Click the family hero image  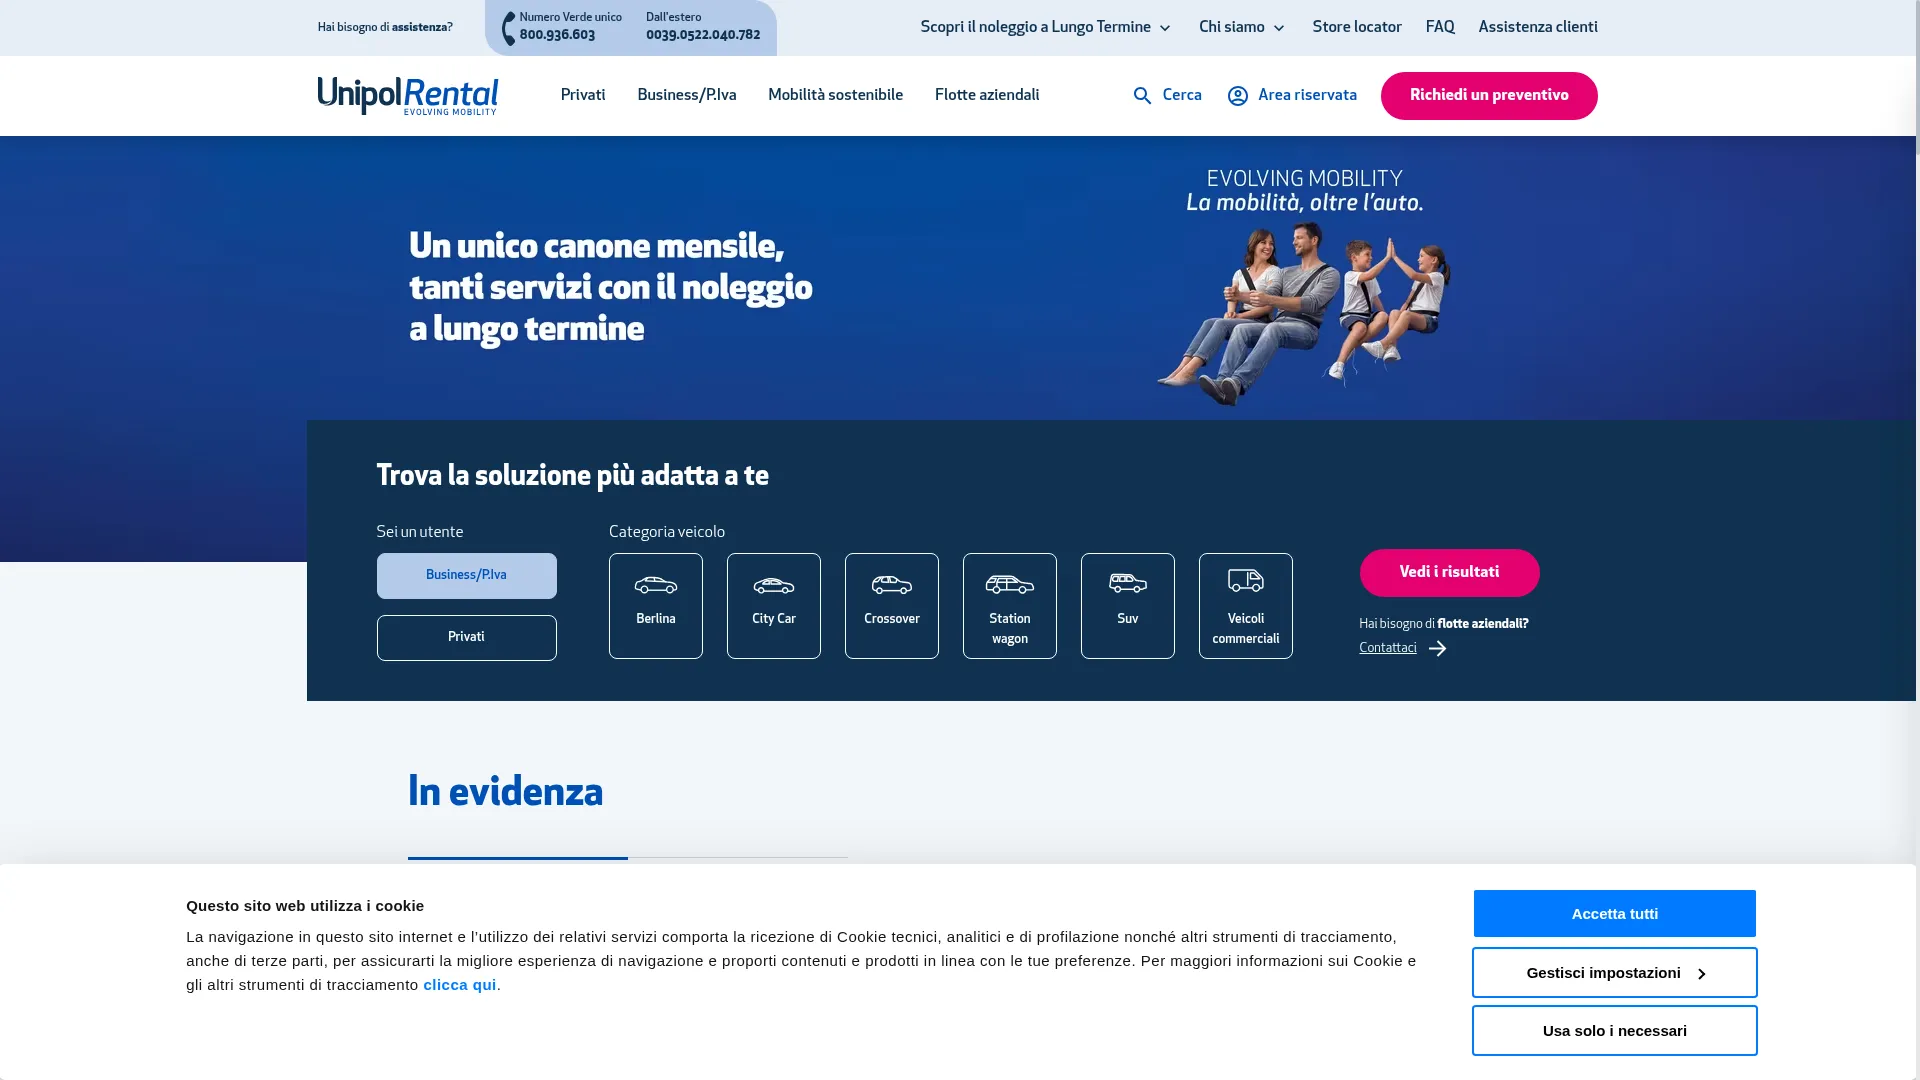[x=1304, y=313]
